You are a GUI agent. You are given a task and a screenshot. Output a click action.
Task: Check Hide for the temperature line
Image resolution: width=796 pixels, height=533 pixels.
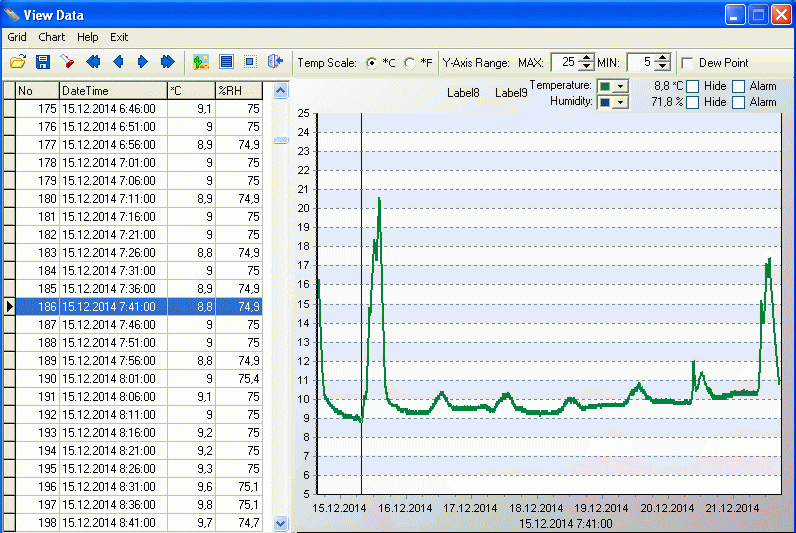pos(692,87)
